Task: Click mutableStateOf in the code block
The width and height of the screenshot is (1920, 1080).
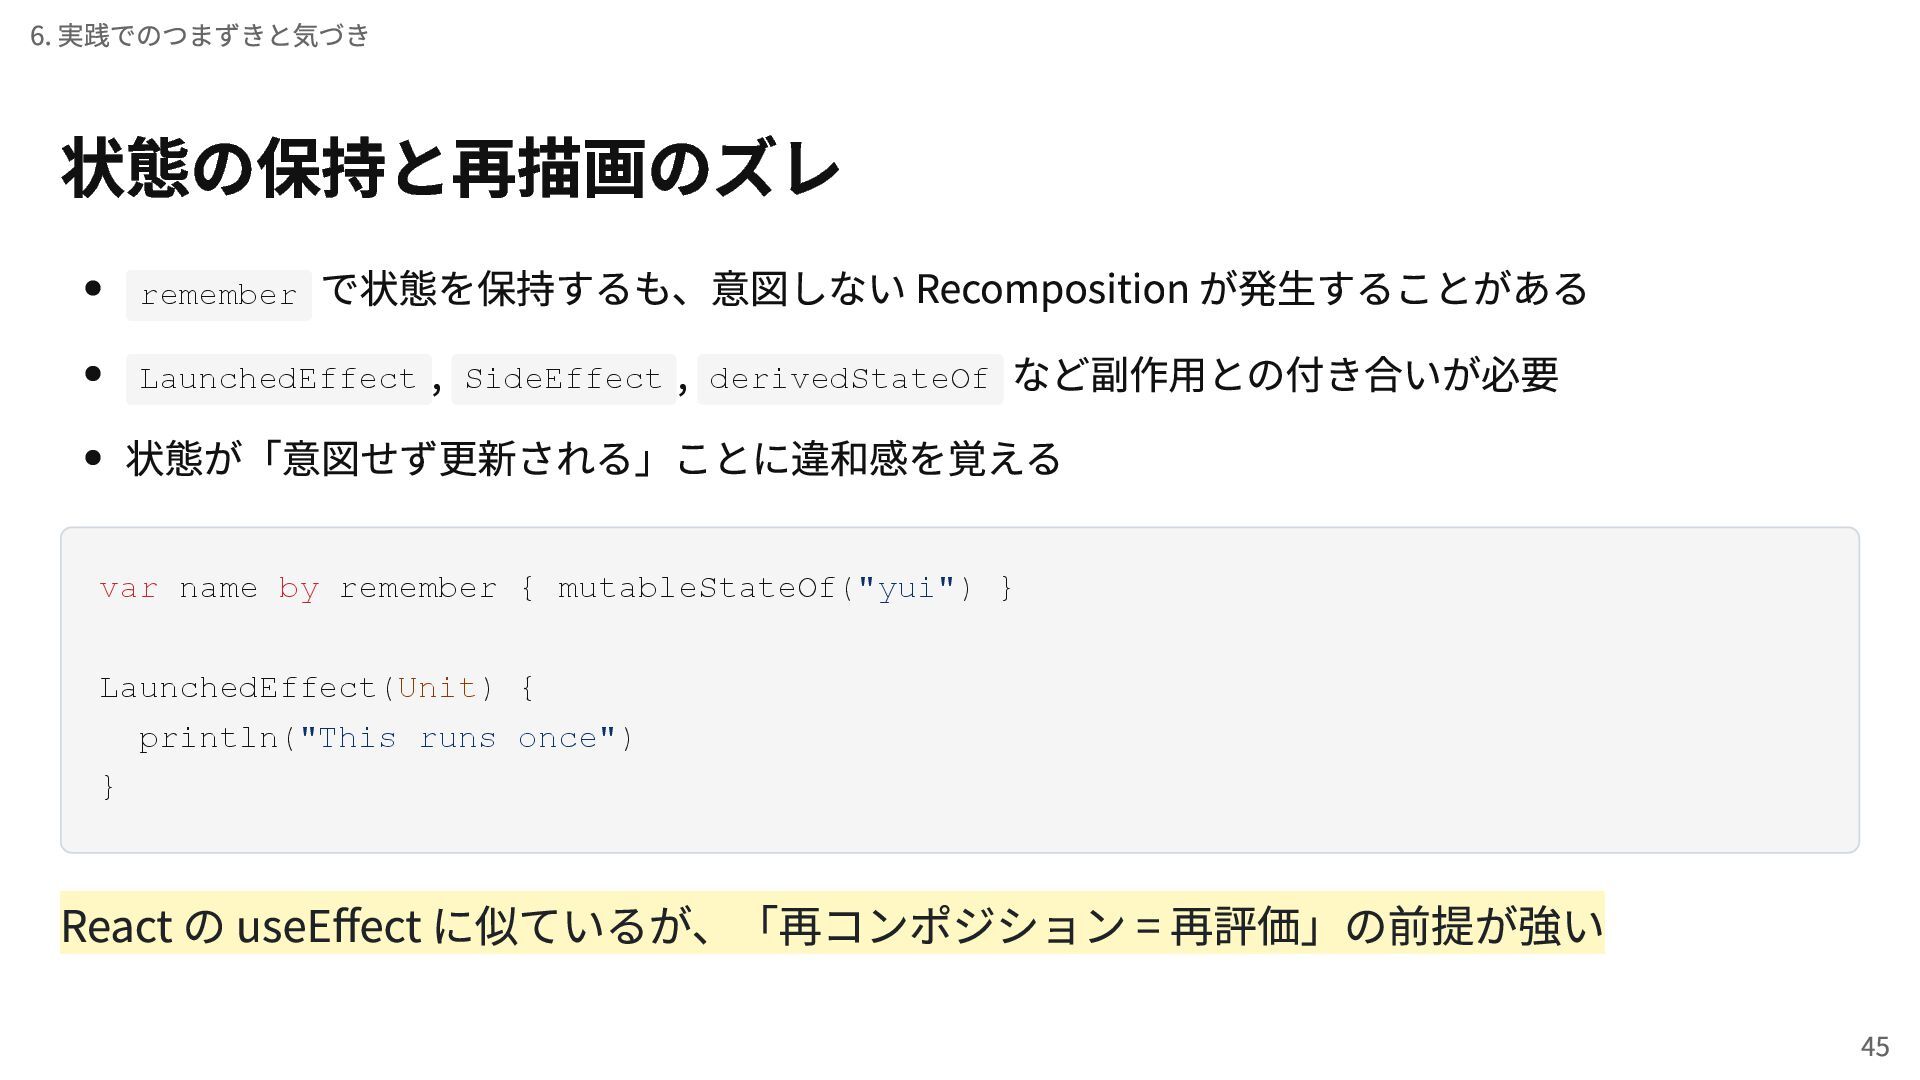Action: pos(696,588)
